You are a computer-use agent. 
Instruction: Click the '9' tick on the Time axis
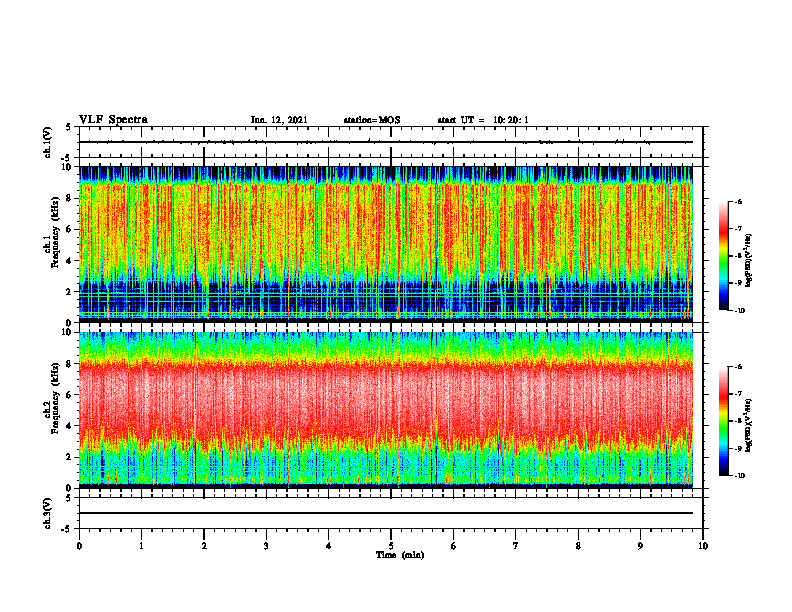point(640,546)
